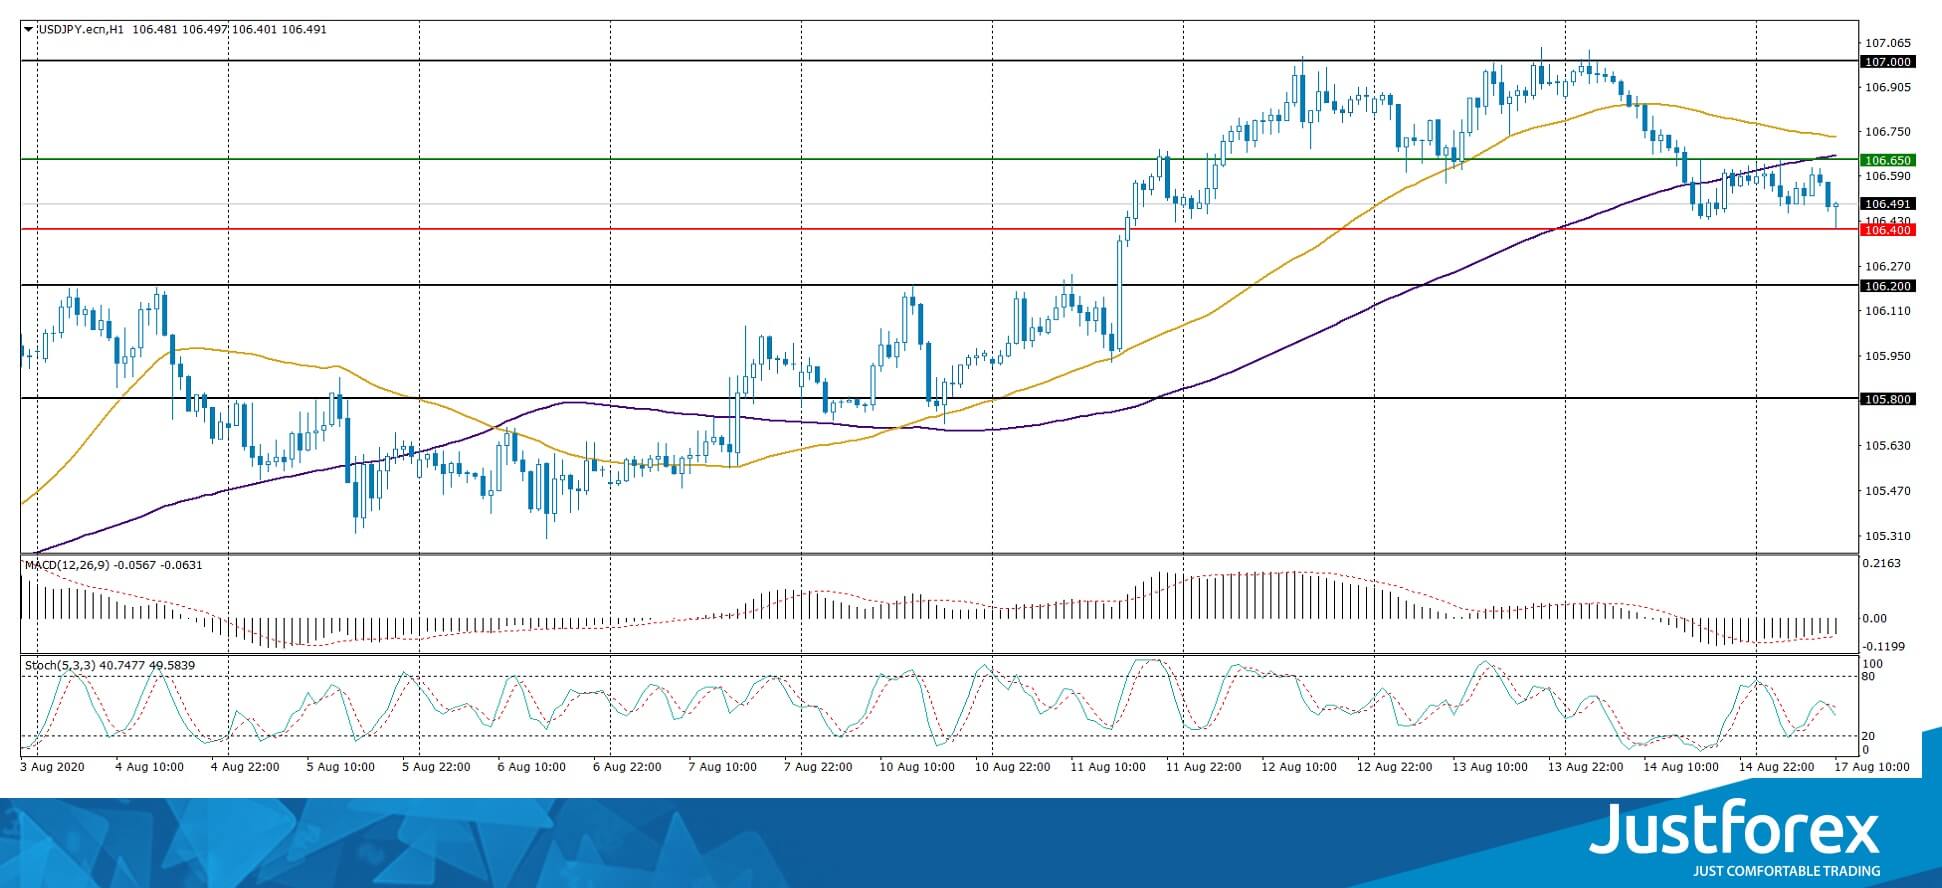Click the 7 Aug 10:00 time label
The width and height of the screenshot is (1942, 888).
[x=723, y=767]
